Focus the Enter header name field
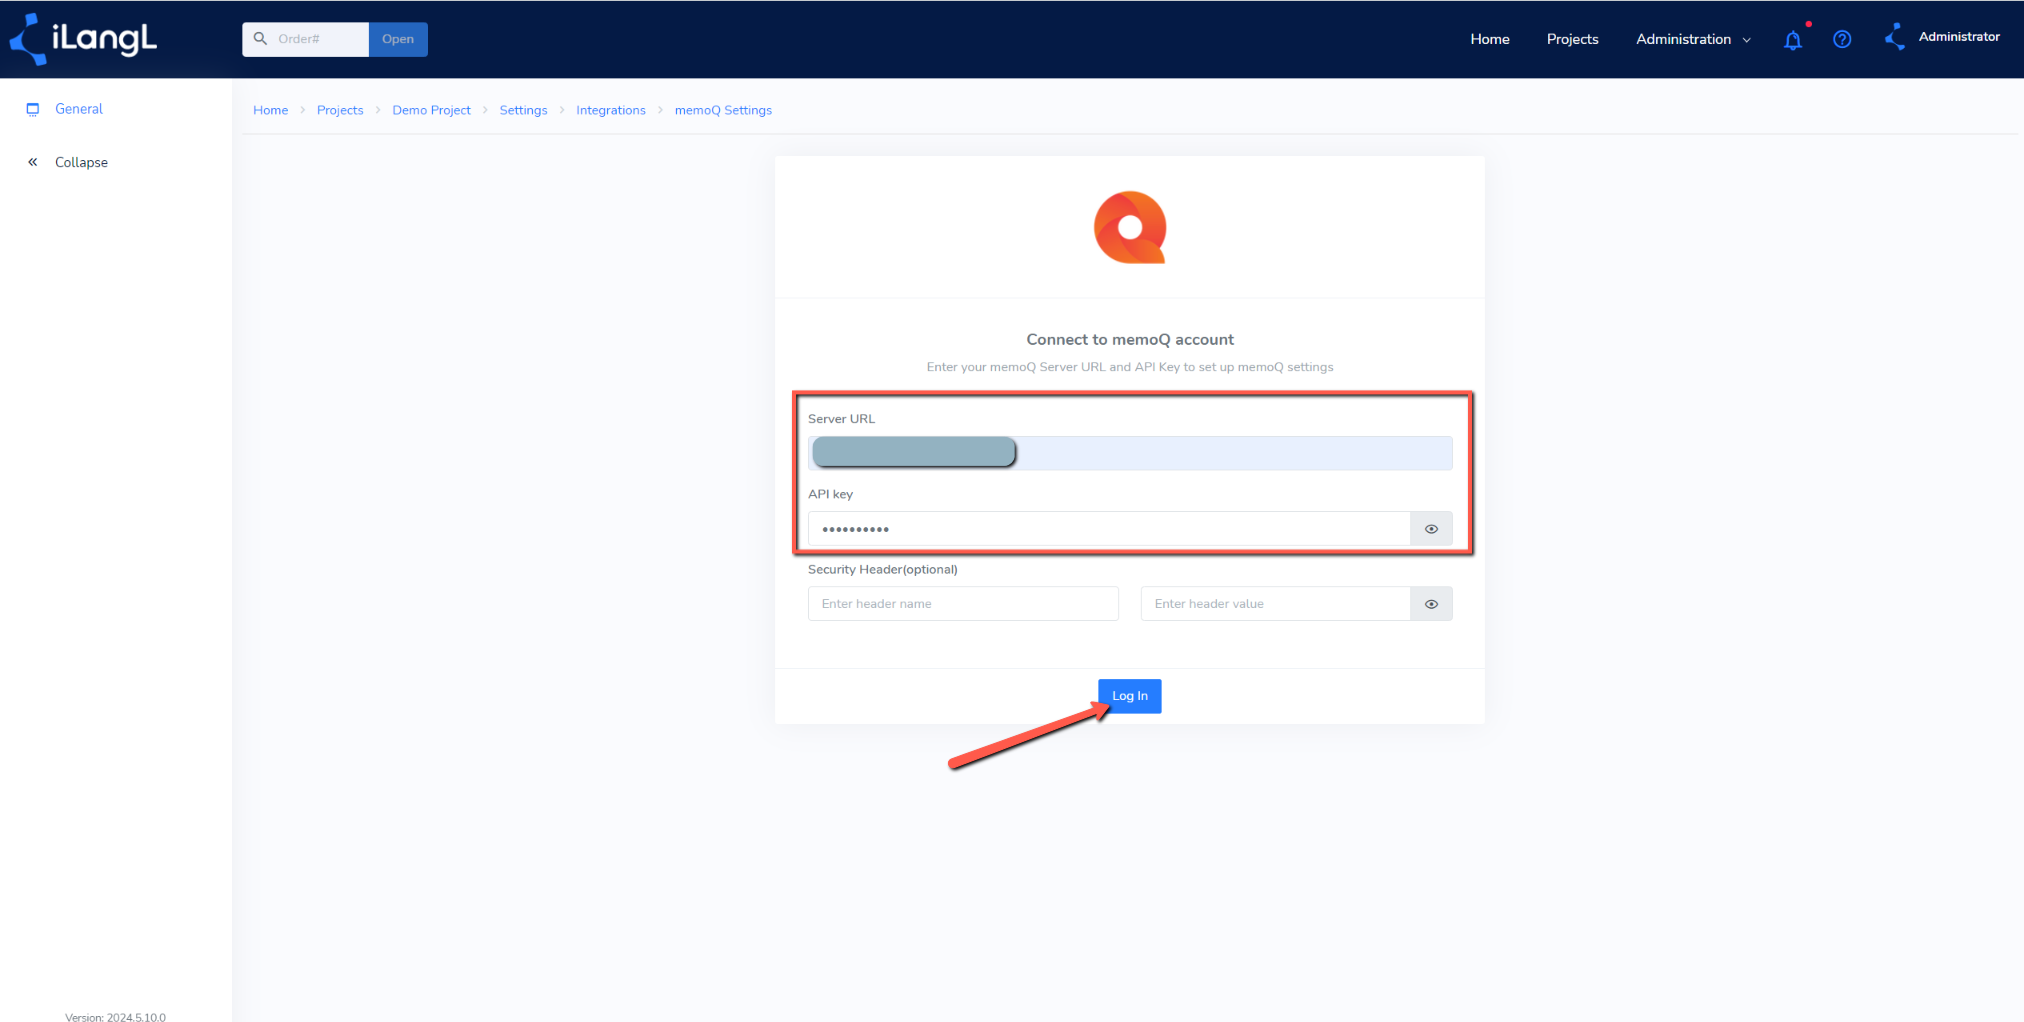 963,604
